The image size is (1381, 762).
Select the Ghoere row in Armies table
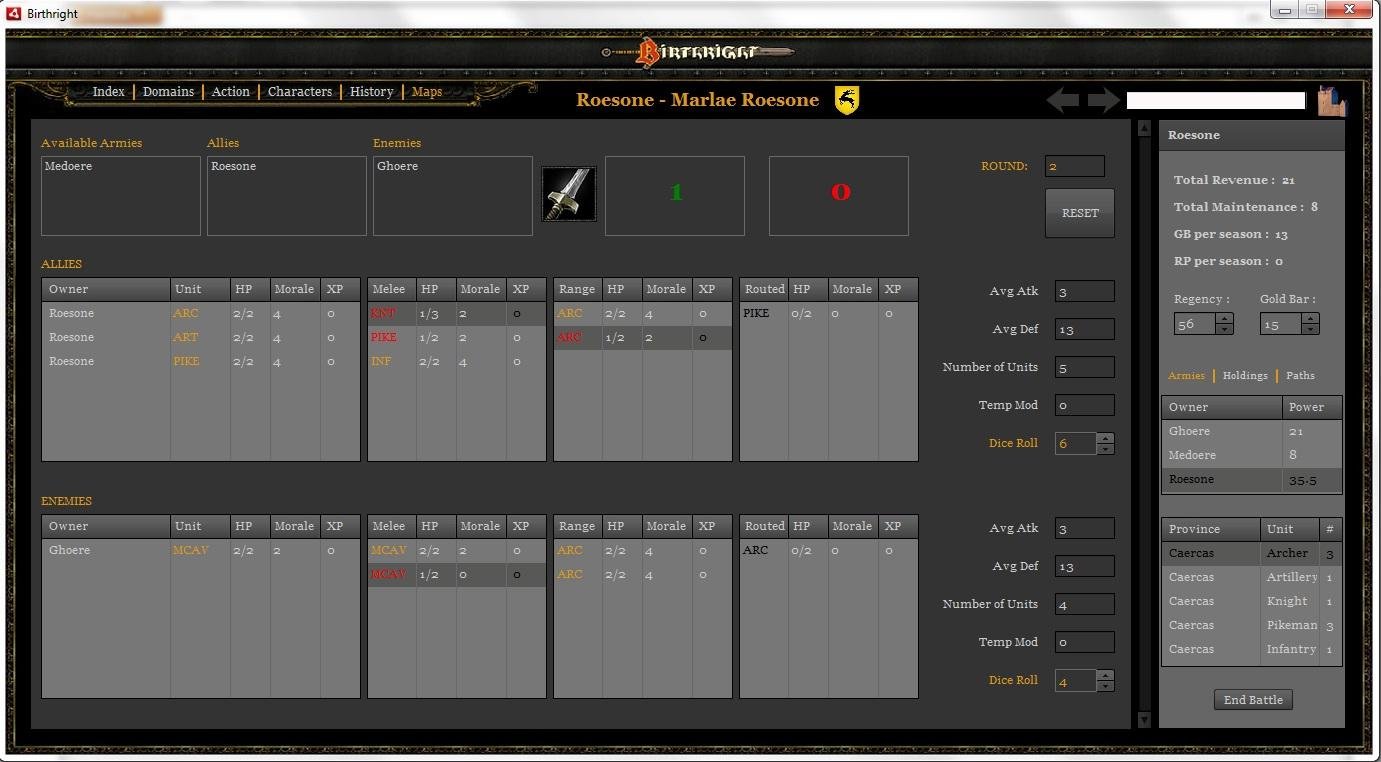1252,431
